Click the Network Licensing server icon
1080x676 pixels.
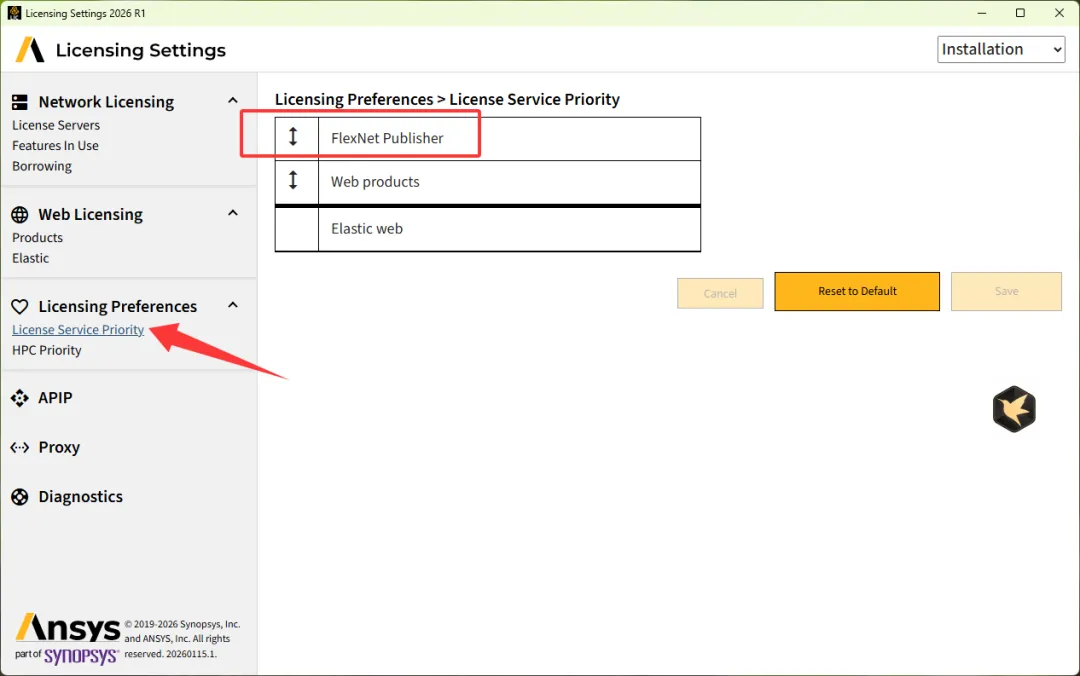(20, 102)
